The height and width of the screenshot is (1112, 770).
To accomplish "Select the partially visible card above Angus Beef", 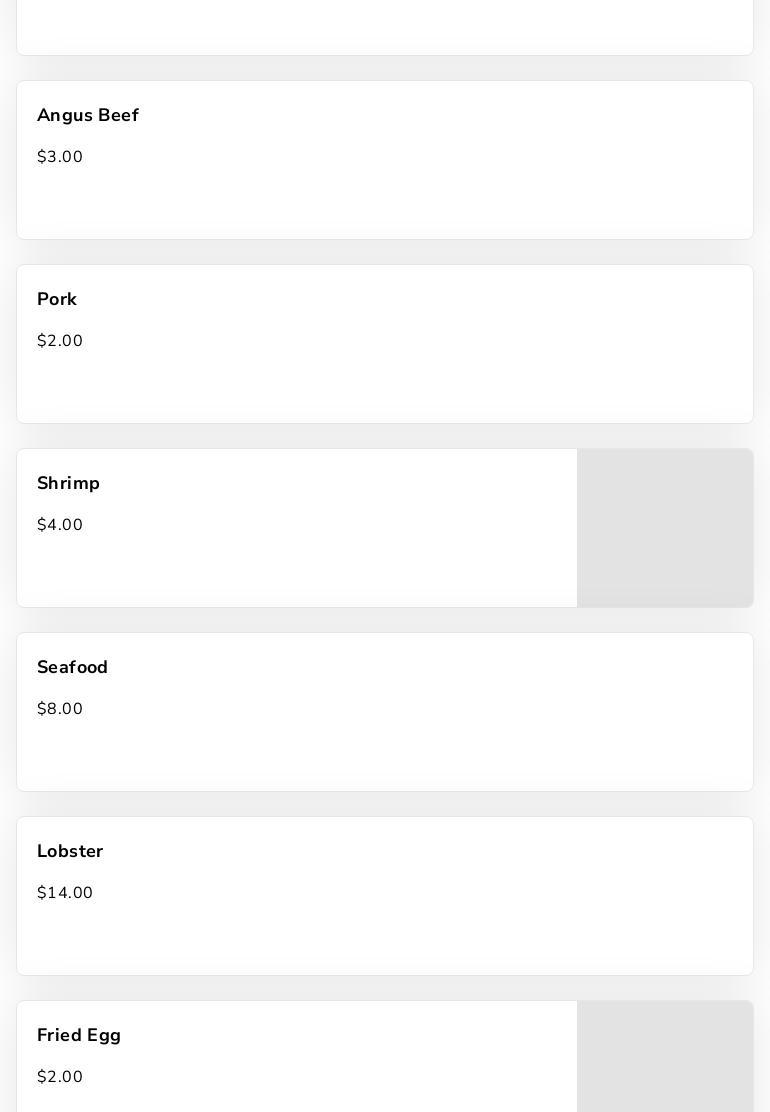I will (x=385, y=27).
